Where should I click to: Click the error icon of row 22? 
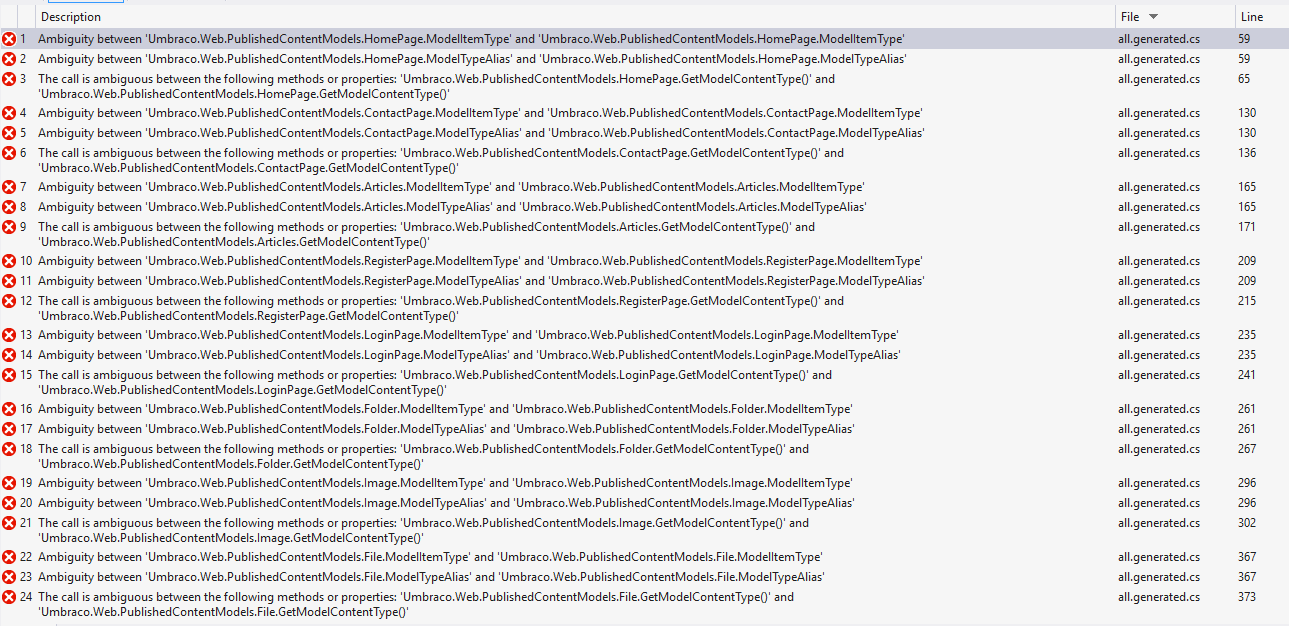[x=9, y=557]
